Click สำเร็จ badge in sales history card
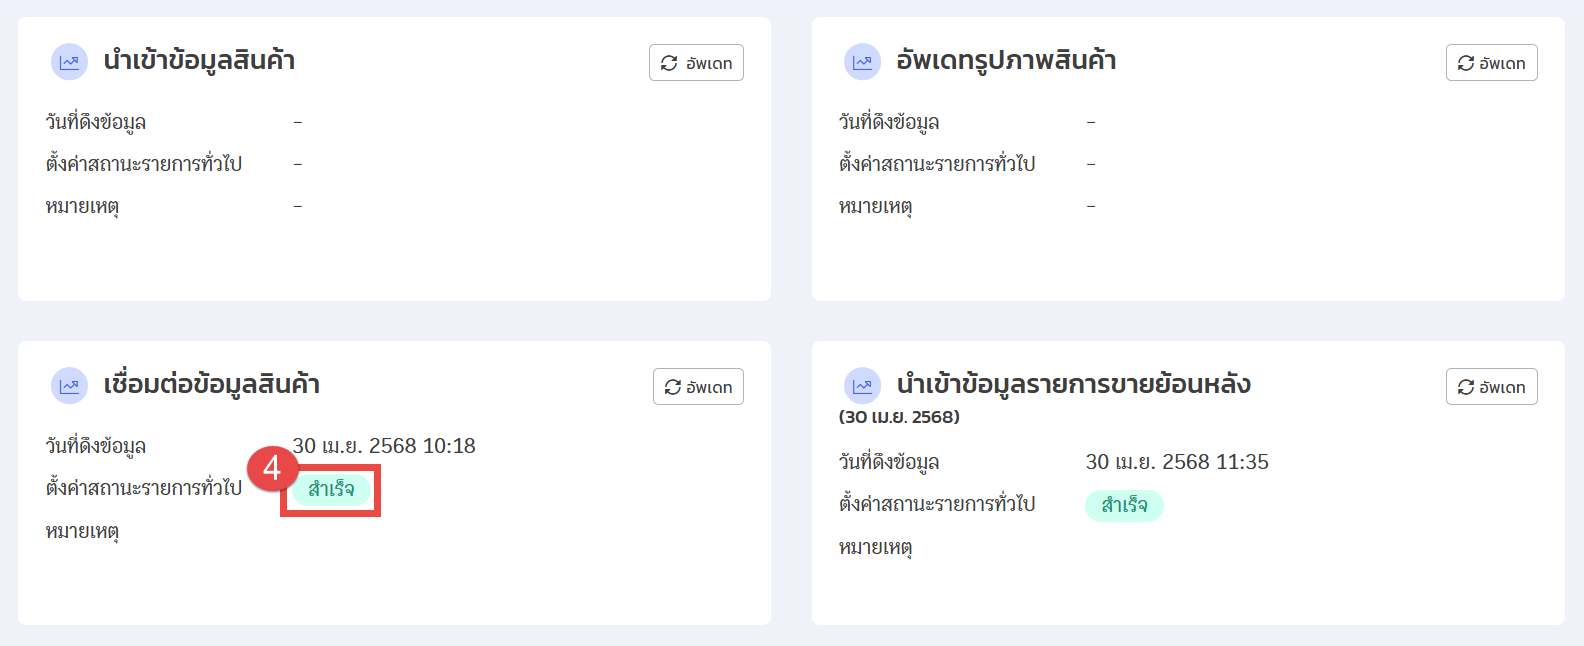 [1124, 505]
